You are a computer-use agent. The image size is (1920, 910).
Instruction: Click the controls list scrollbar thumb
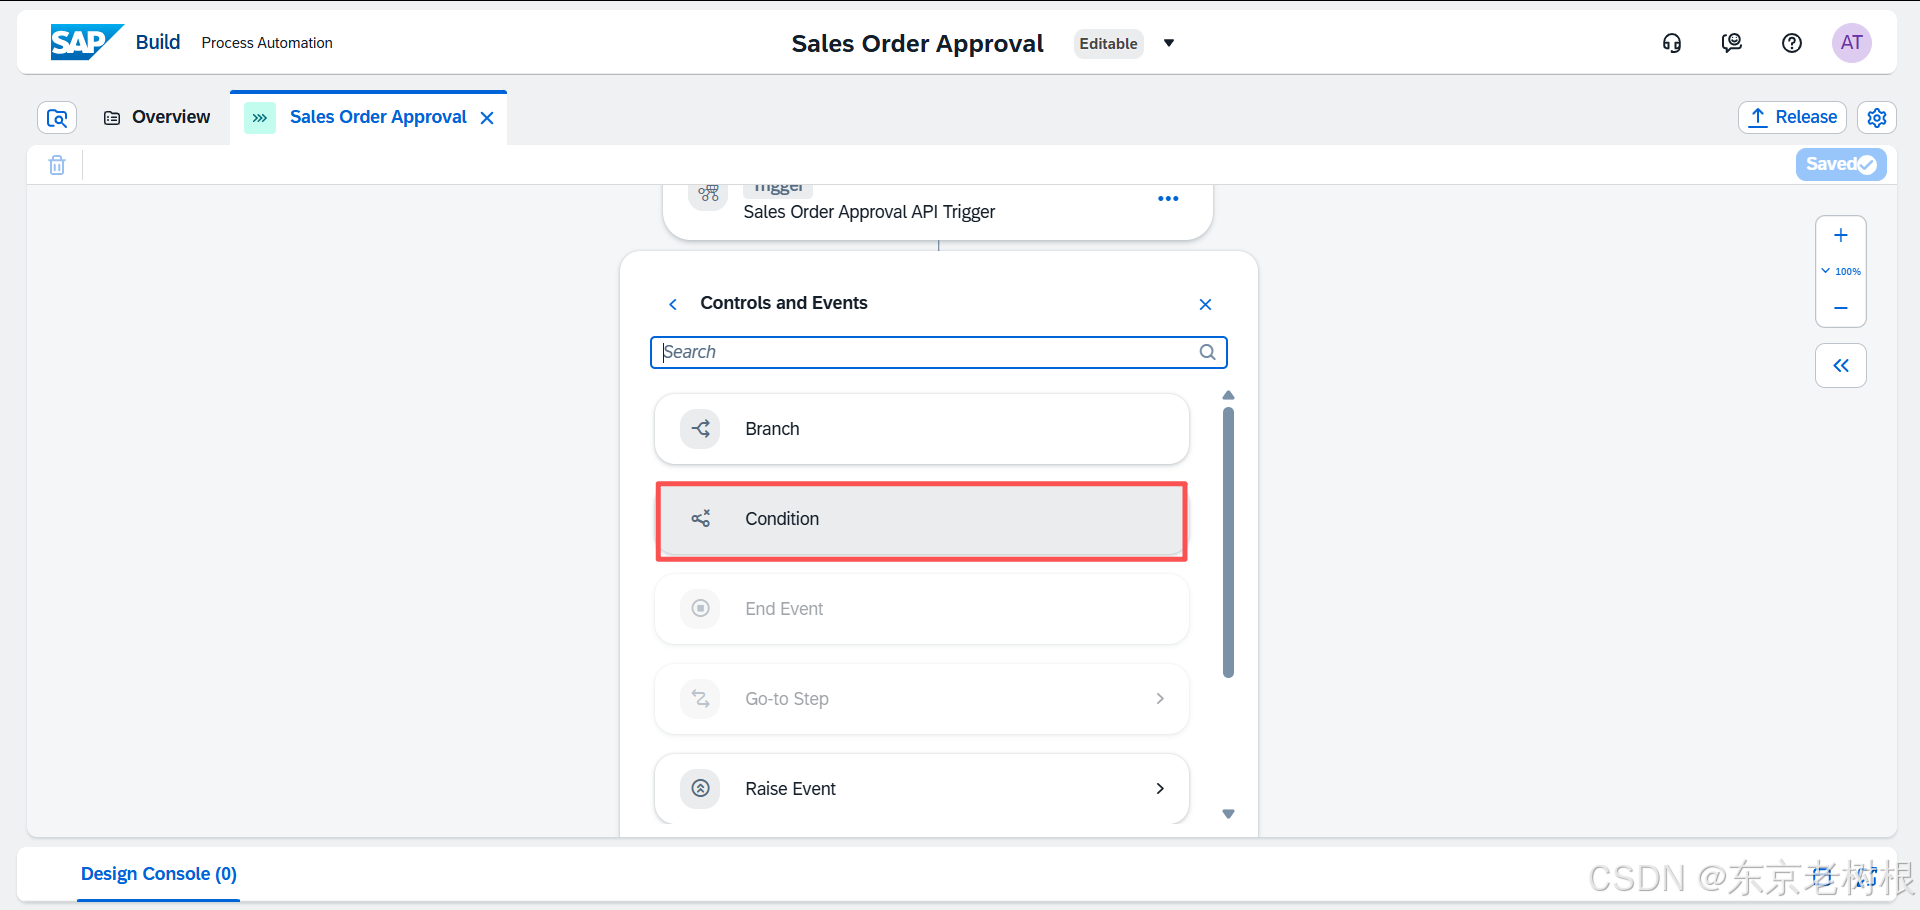click(1228, 542)
